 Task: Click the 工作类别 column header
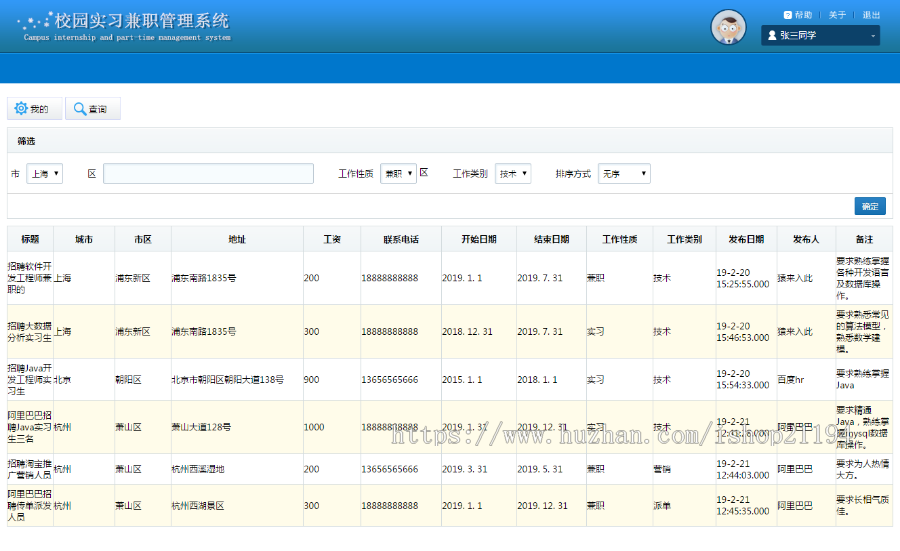click(684, 239)
